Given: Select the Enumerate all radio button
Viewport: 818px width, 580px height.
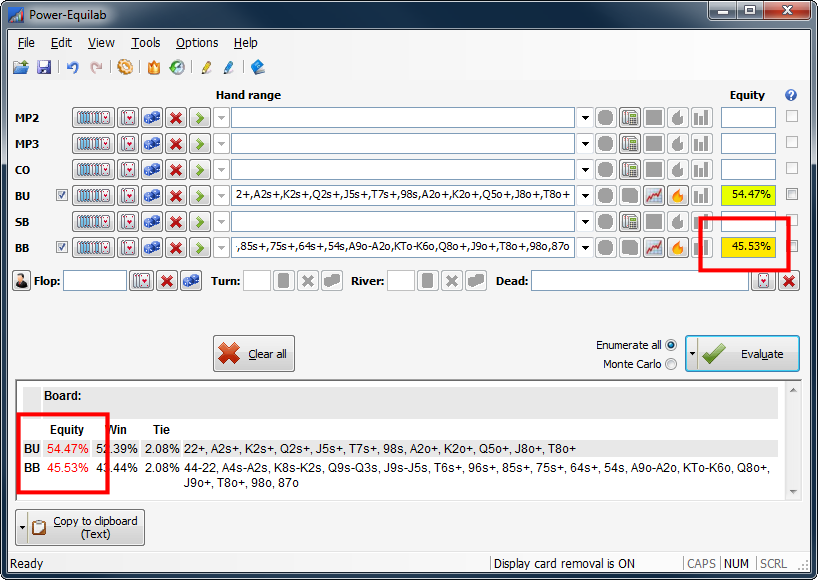Looking at the screenshot, I should point(671,345).
